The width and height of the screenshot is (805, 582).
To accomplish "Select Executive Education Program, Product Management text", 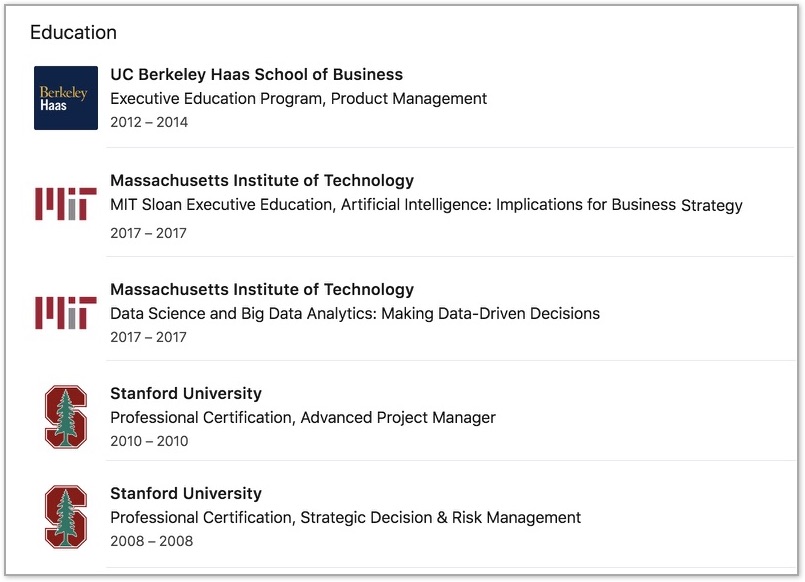I will tap(298, 99).
